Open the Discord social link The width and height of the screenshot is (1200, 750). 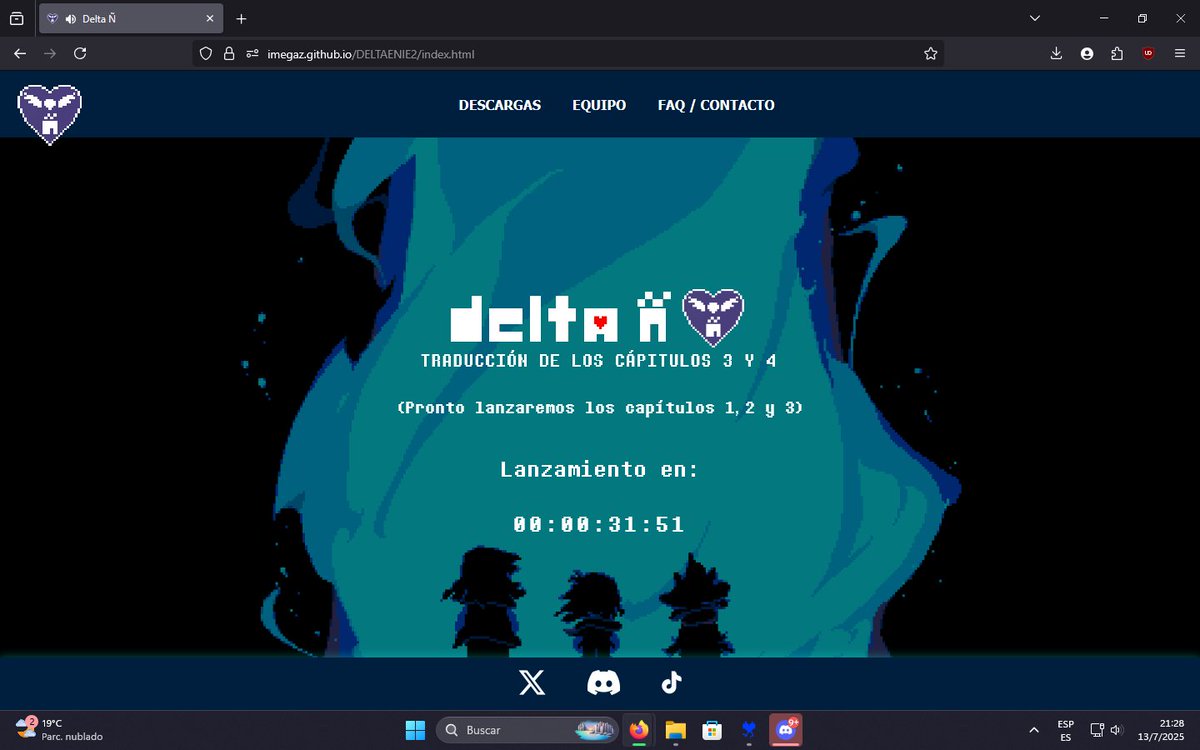[x=603, y=683]
